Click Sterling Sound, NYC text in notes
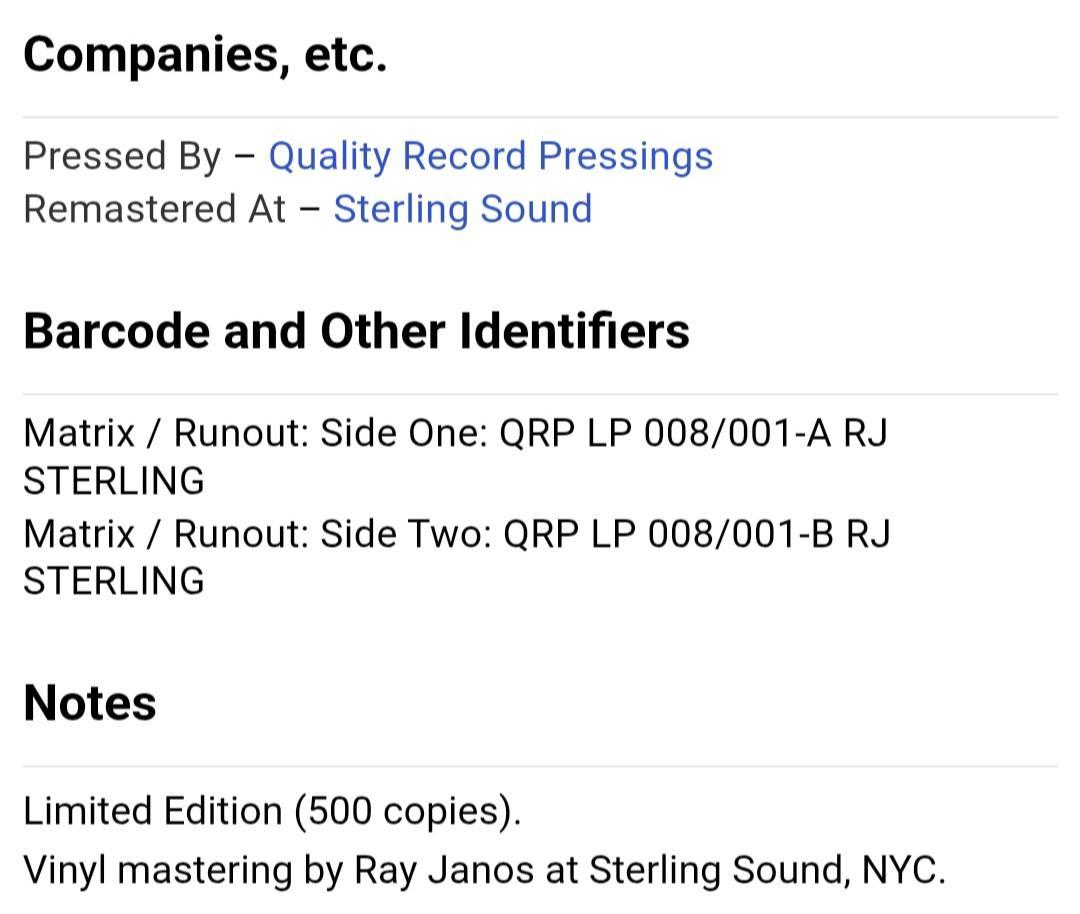This screenshot has height=914, width=1080. point(767,870)
